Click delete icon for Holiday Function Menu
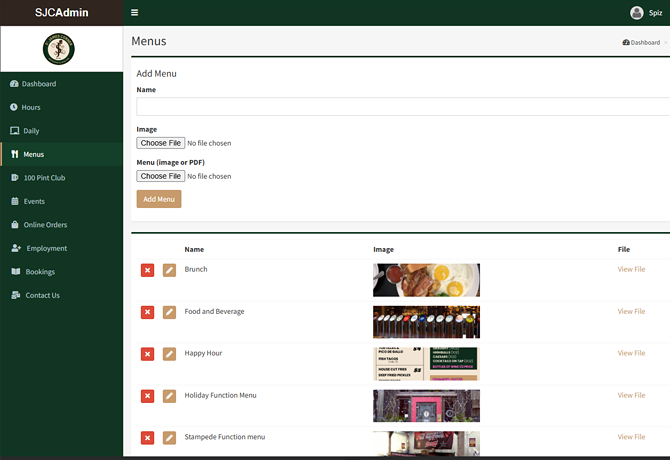 click(x=148, y=396)
